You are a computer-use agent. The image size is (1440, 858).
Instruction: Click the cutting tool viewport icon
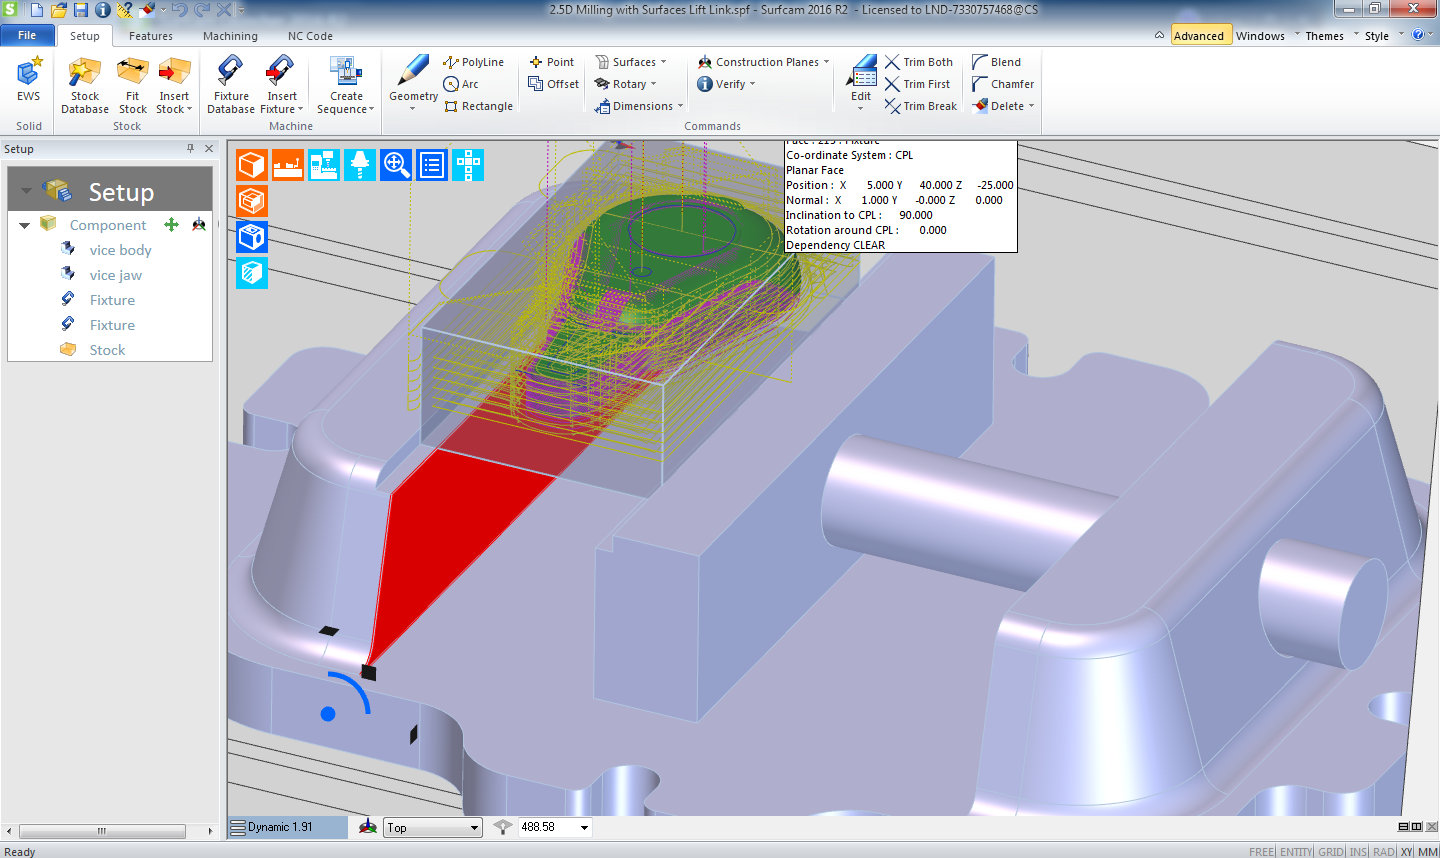[360, 165]
